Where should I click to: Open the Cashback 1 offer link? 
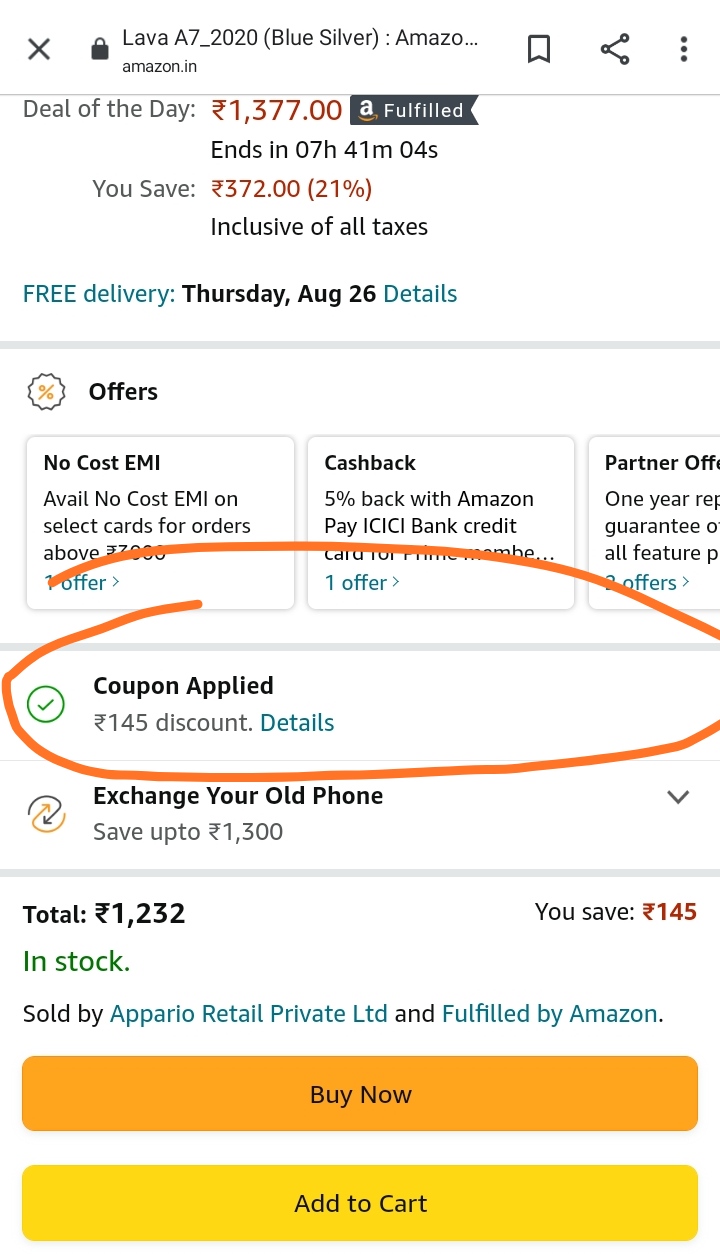362,582
